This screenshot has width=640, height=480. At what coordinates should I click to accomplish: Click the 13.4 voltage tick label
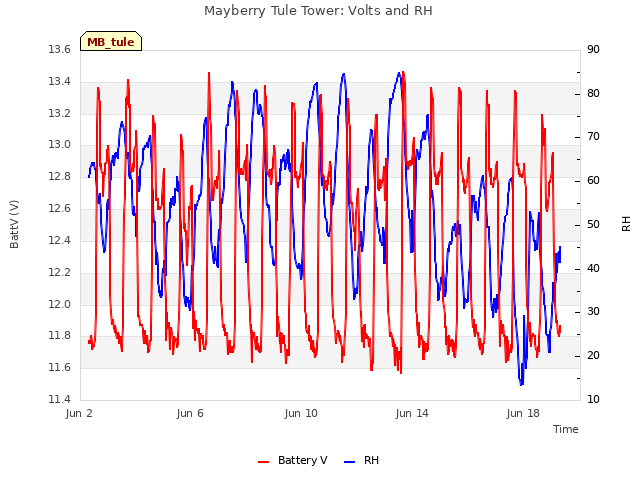(60, 82)
